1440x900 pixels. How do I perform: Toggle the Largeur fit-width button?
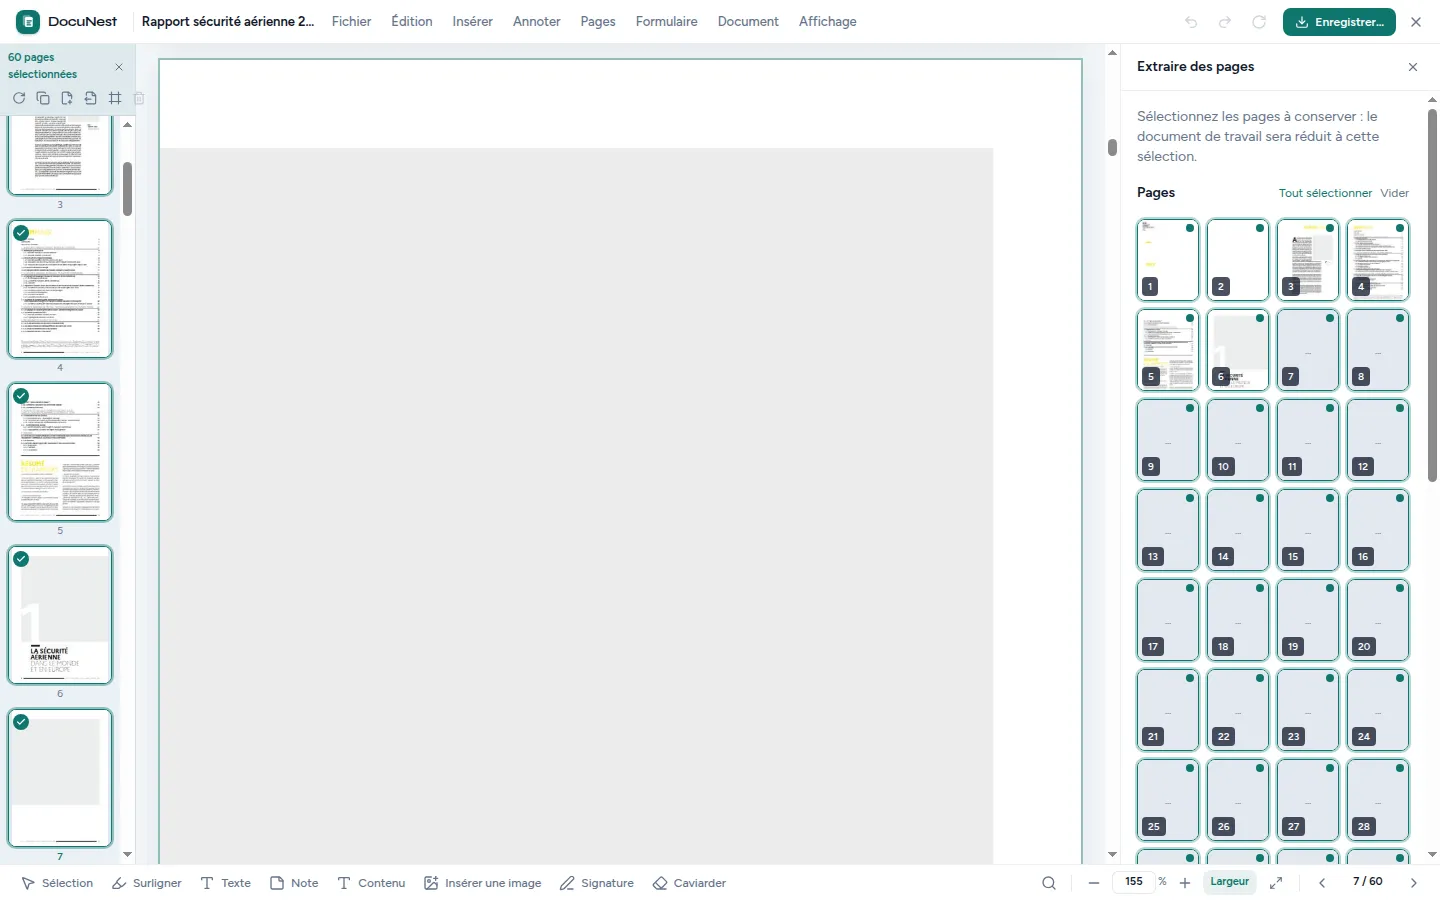1230,882
